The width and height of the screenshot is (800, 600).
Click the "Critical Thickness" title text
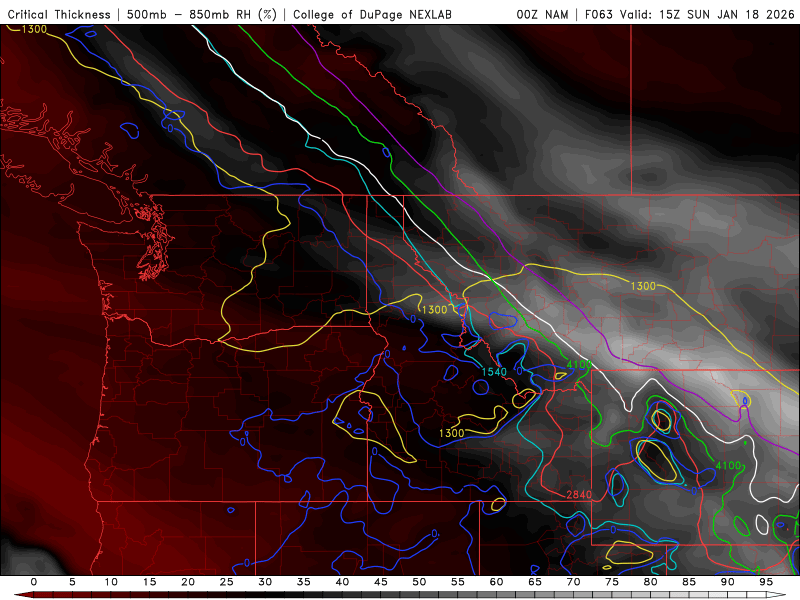[x=59, y=15]
